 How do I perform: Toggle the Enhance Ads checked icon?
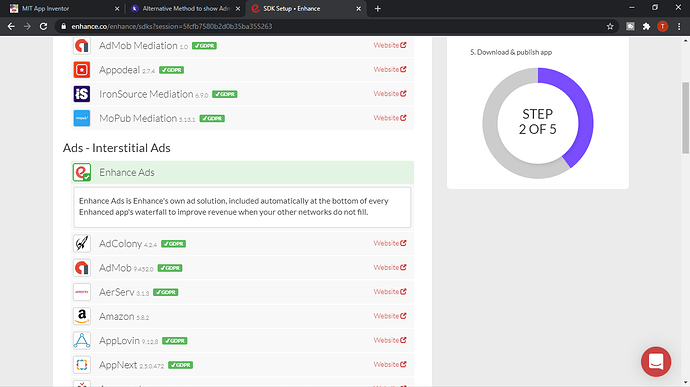(82, 172)
